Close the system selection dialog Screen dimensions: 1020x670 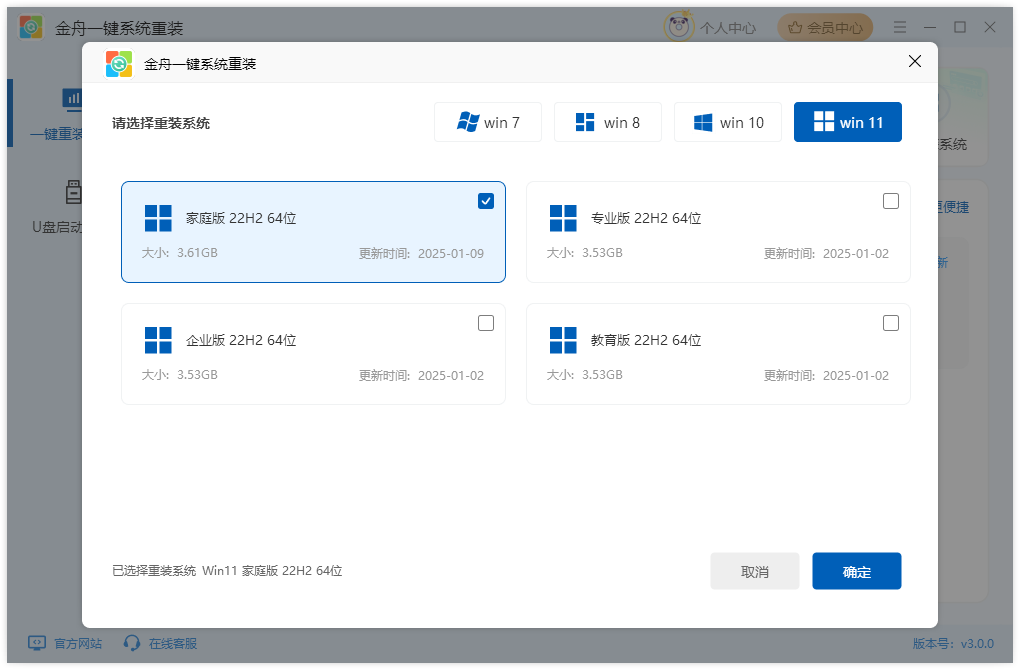point(915,61)
